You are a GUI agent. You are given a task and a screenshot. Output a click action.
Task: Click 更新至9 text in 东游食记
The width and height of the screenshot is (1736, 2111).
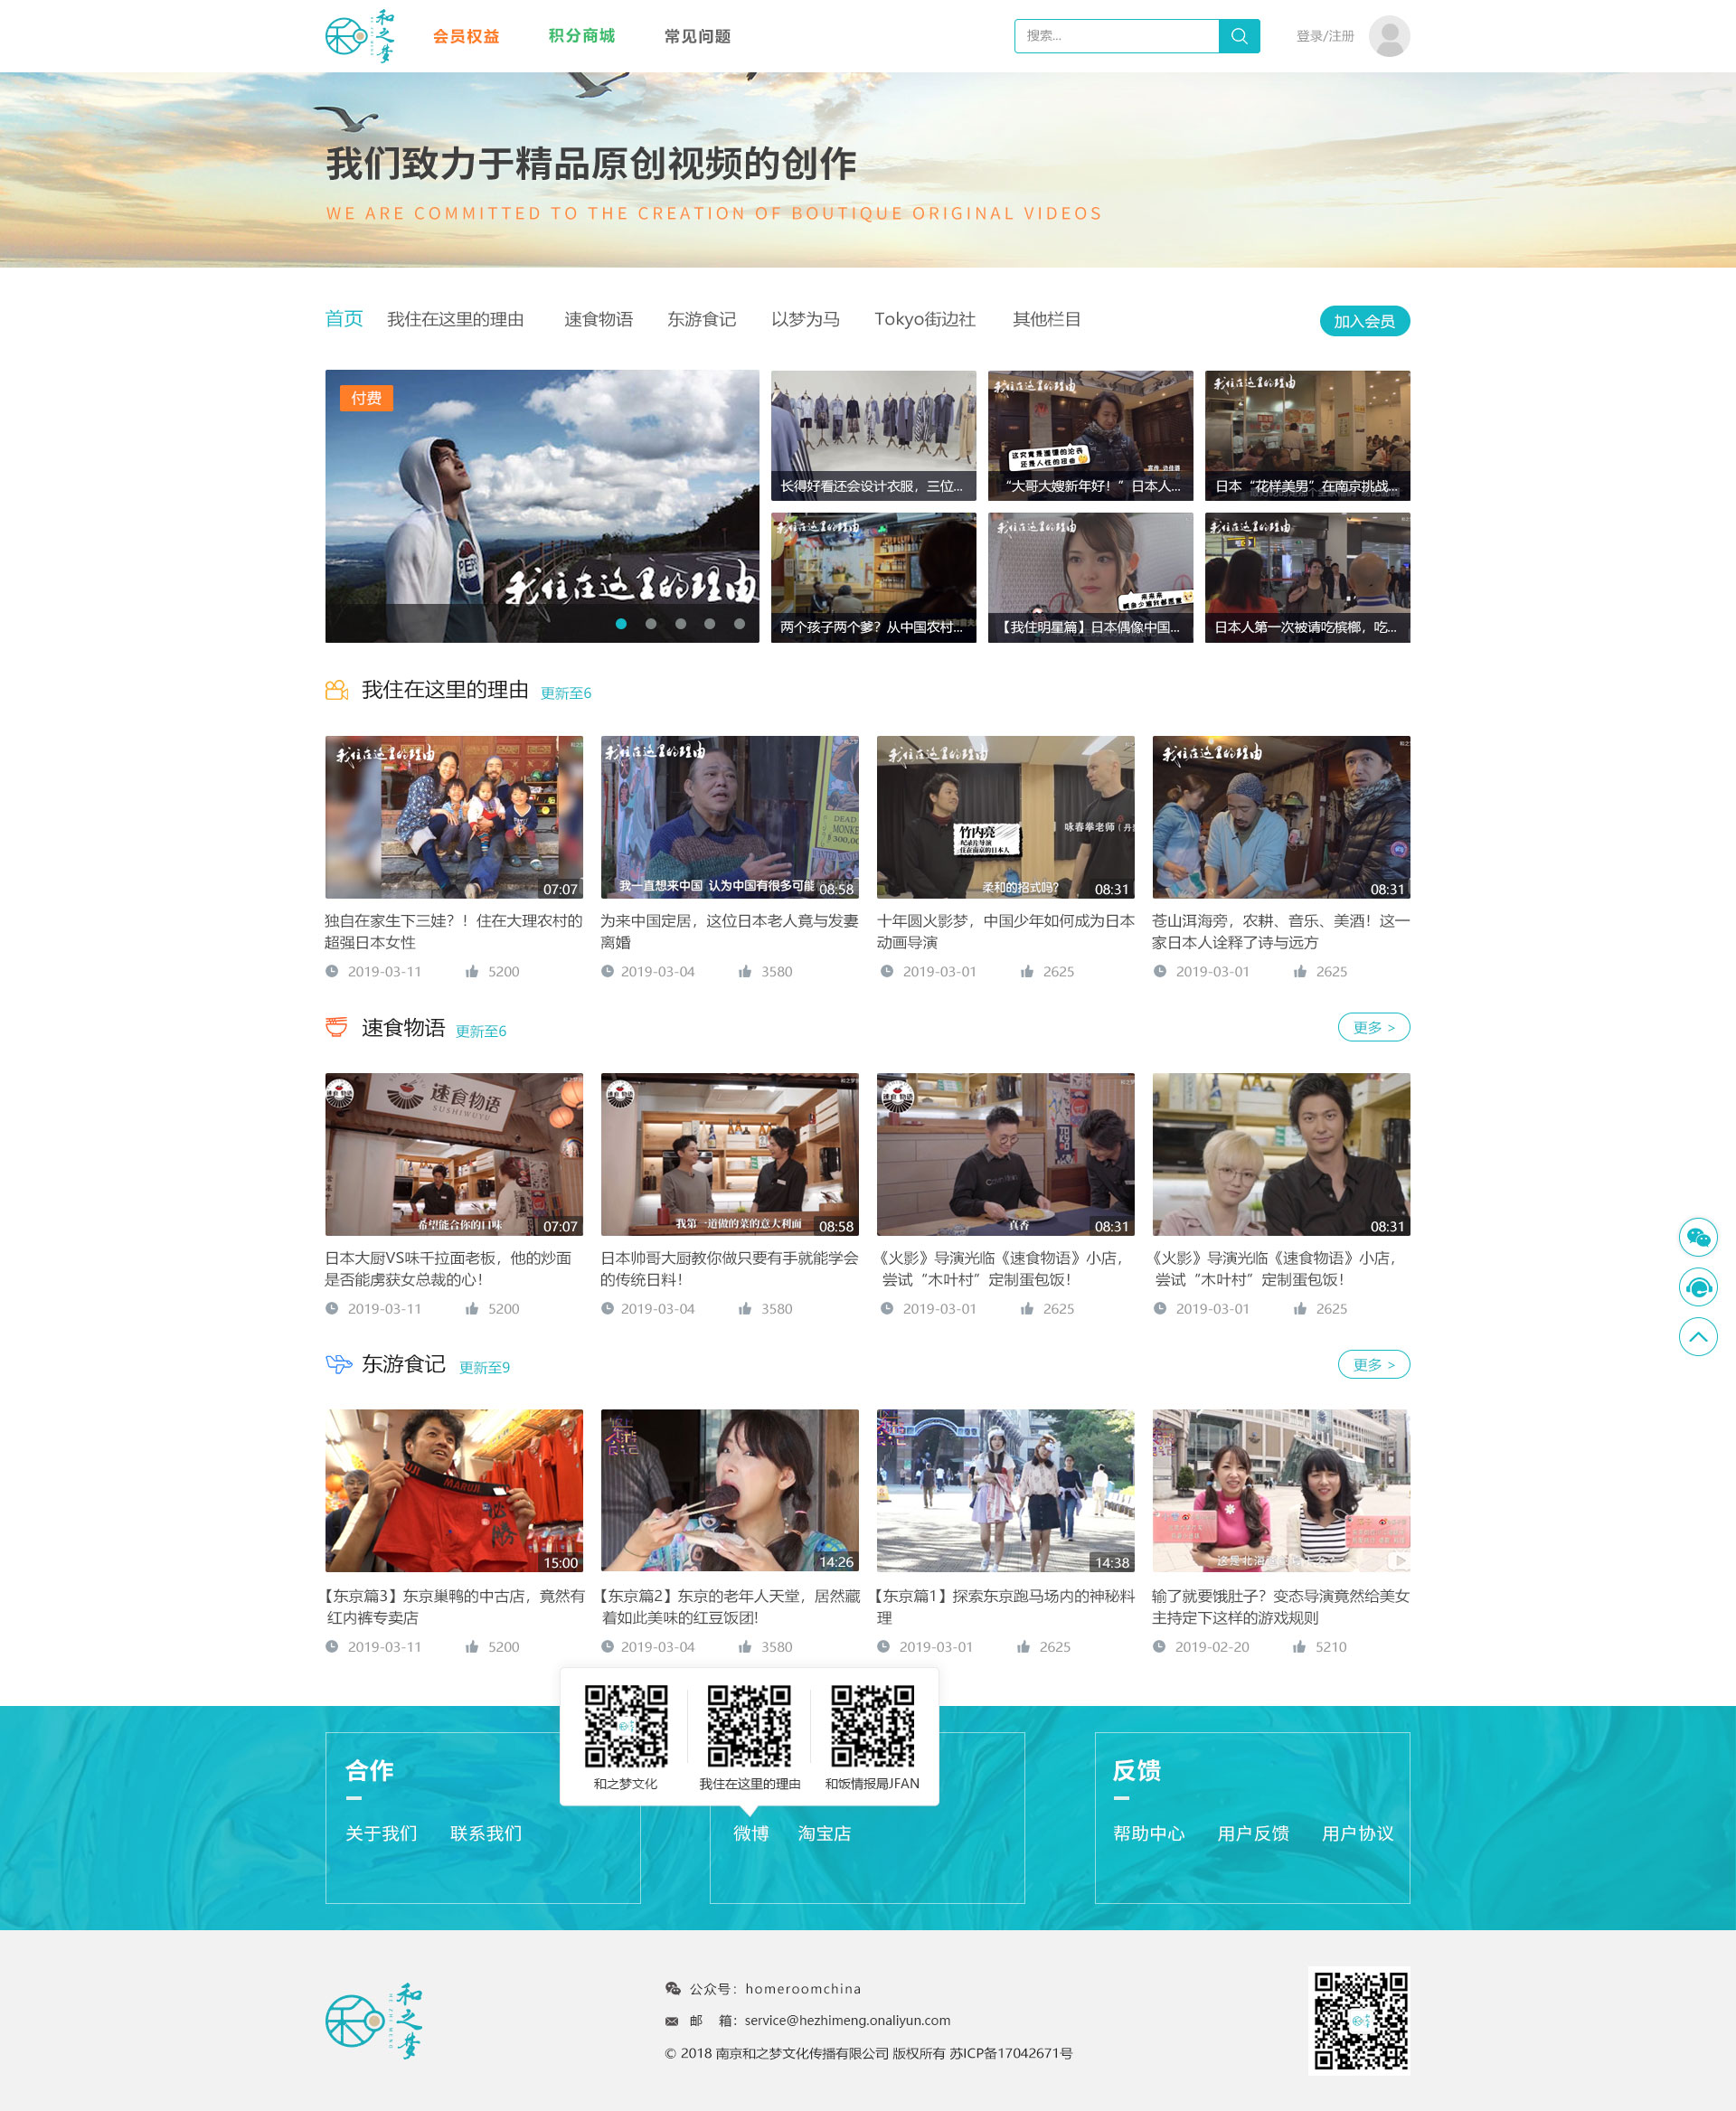click(484, 1367)
